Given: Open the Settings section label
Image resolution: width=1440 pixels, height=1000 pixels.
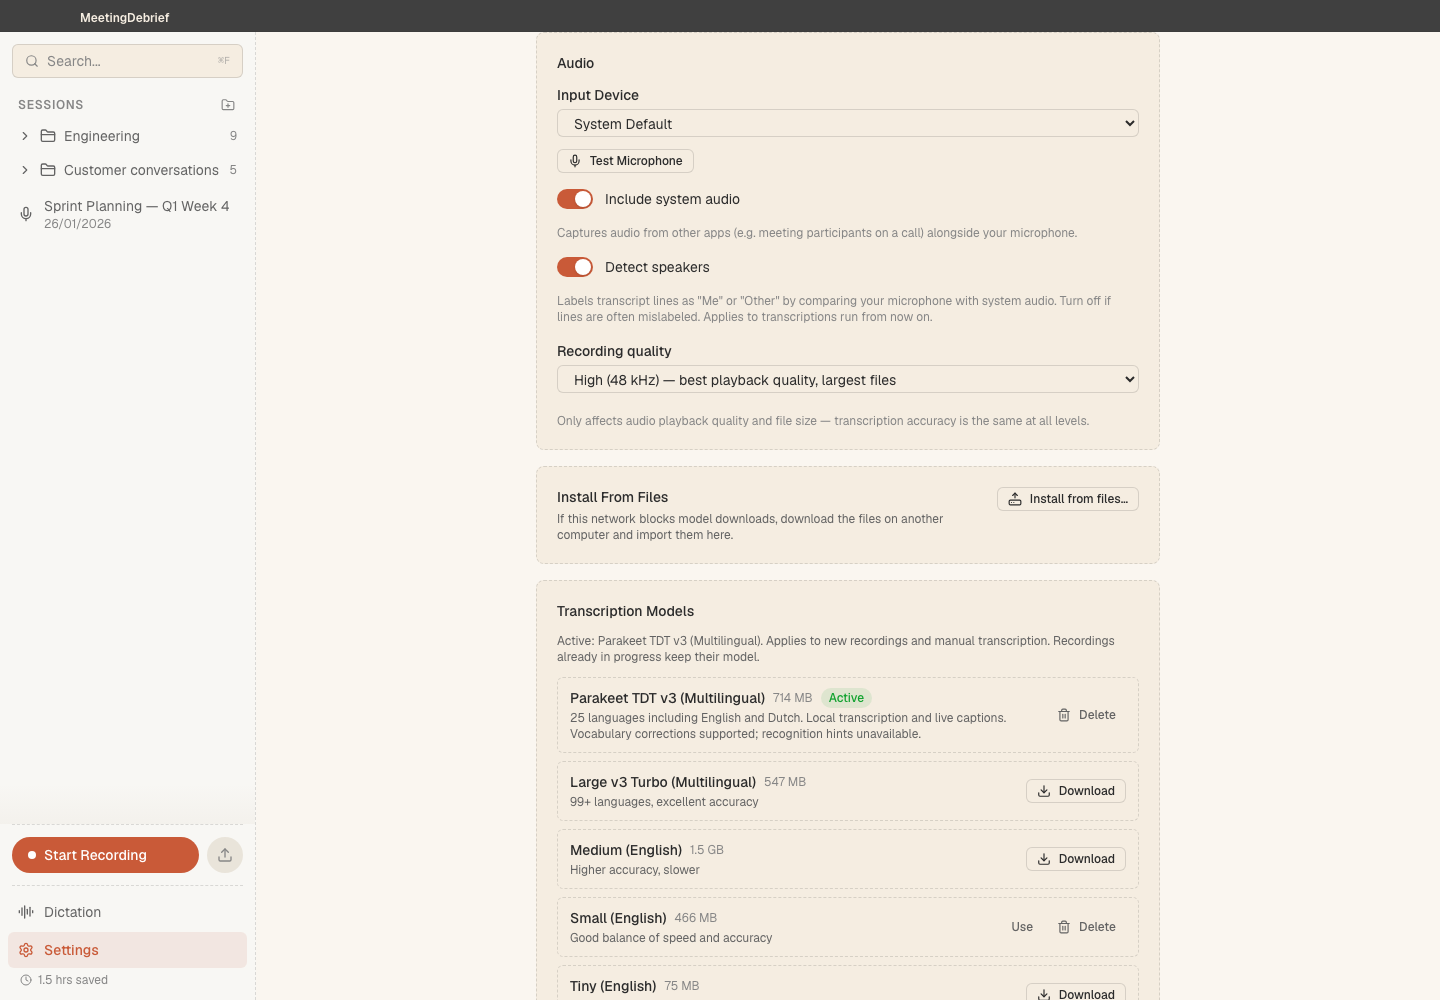Looking at the screenshot, I should 71,950.
